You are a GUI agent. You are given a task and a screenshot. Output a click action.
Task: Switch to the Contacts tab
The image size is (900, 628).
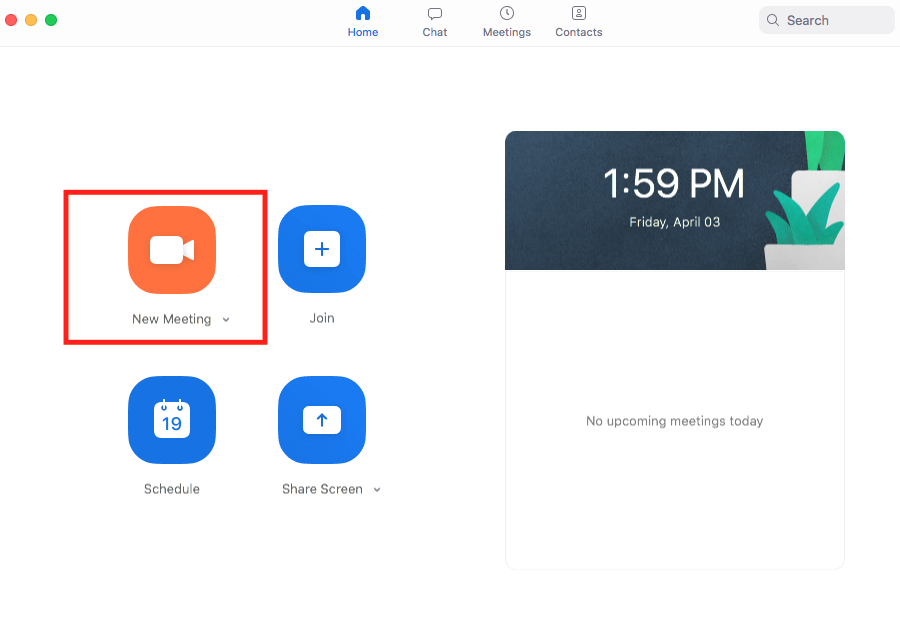click(x=578, y=22)
